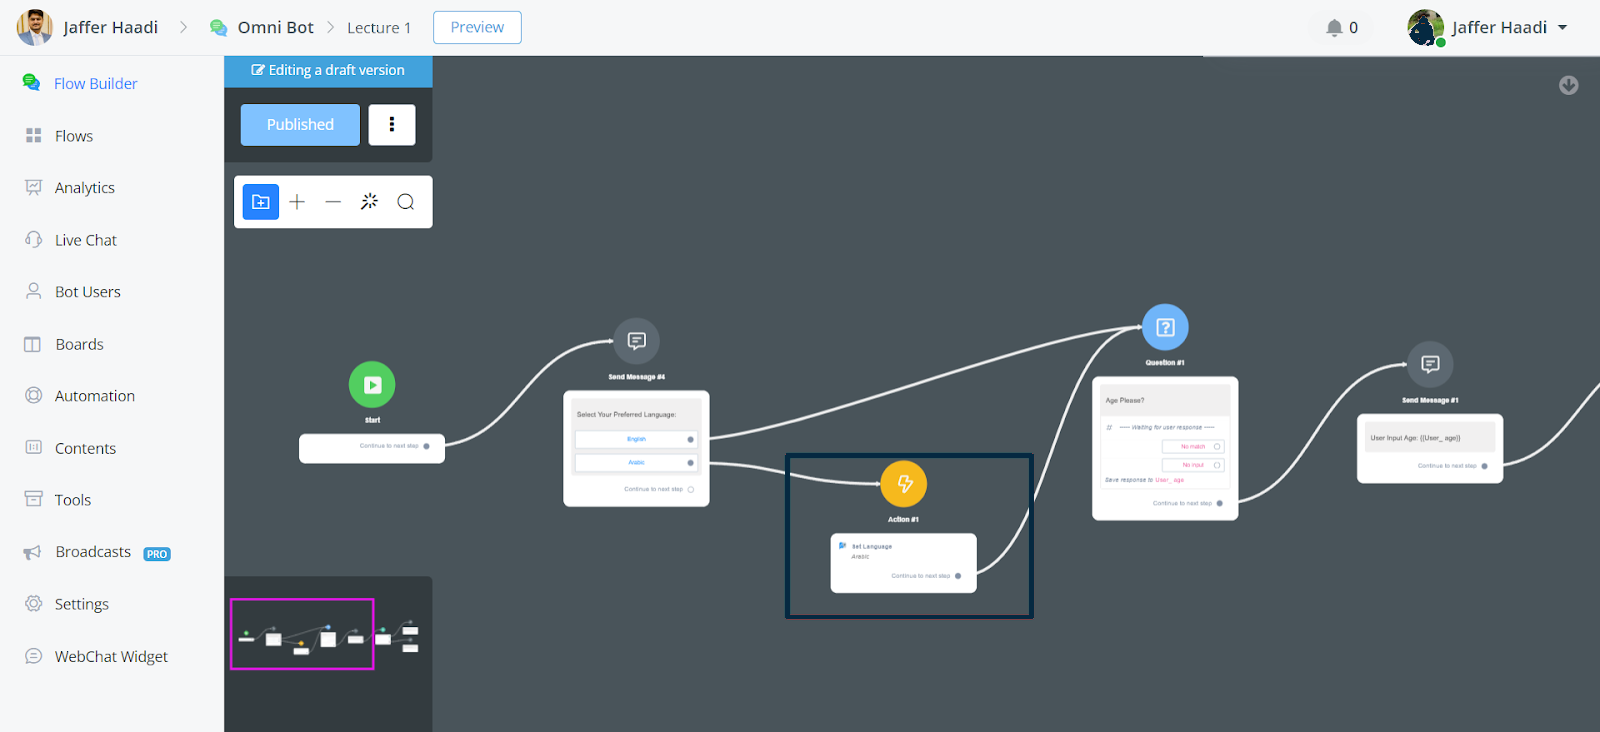The height and width of the screenshot is (732, 1600).
Task: Click the download arrow icon at canvas corner
Action: [x=1569, y=86]
